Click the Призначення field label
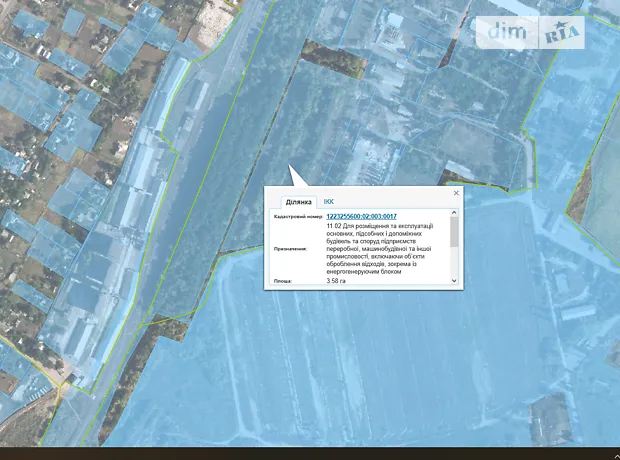The height and width of the screenshot is (460, 620). pos(292,251)
